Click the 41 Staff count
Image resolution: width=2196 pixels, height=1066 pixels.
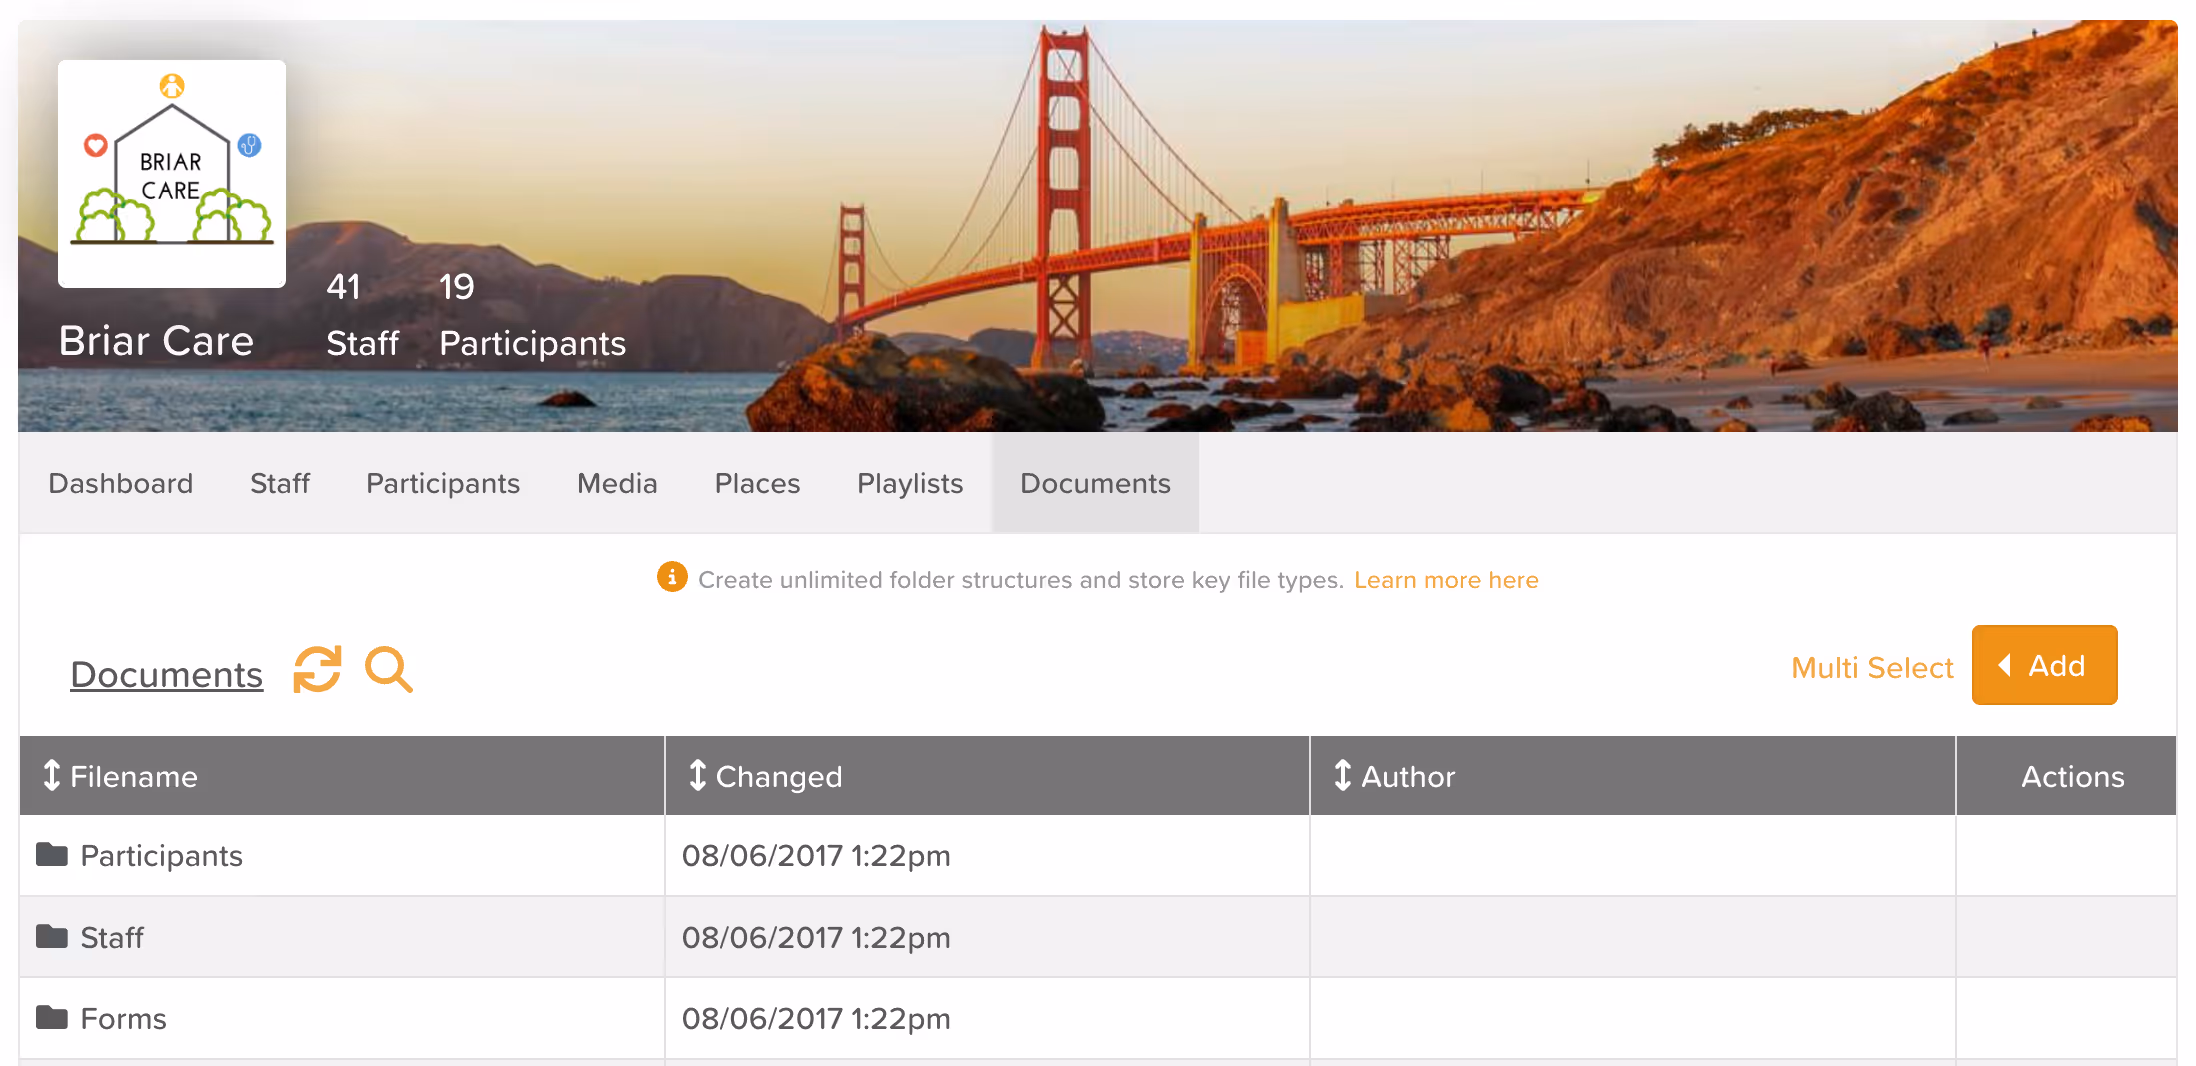click(362, 315)
